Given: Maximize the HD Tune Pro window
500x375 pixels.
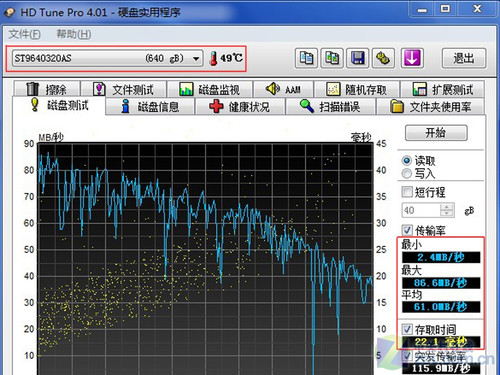Looking at the screenshot, I should (x=446, y=8).
